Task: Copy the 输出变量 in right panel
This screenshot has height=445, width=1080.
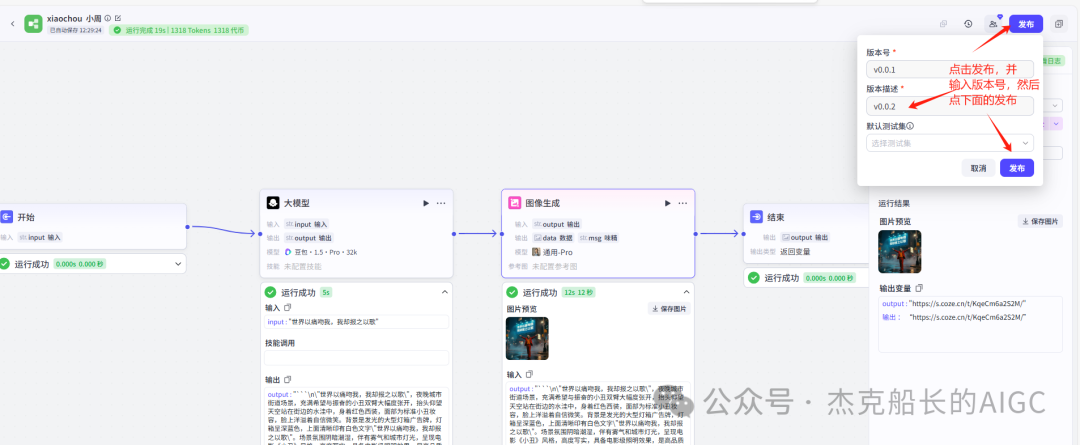Action: pos(919,288)
